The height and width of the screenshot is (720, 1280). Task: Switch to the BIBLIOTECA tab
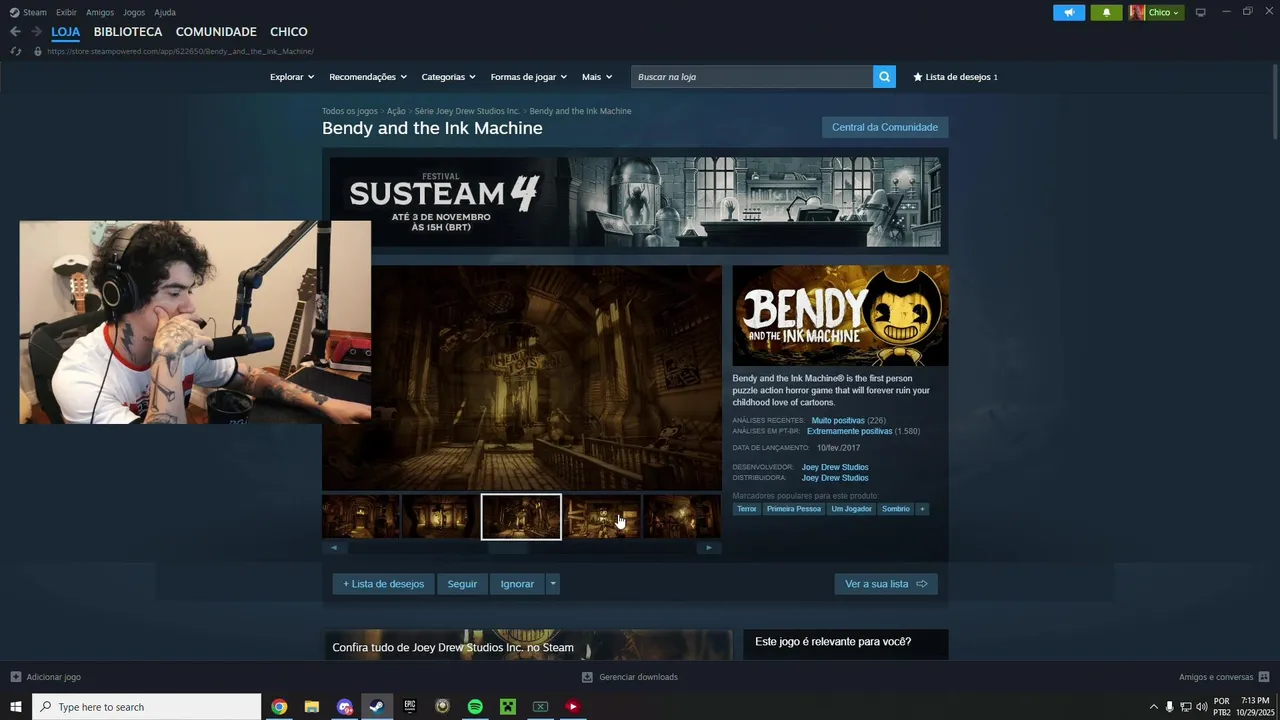point(128,32)
